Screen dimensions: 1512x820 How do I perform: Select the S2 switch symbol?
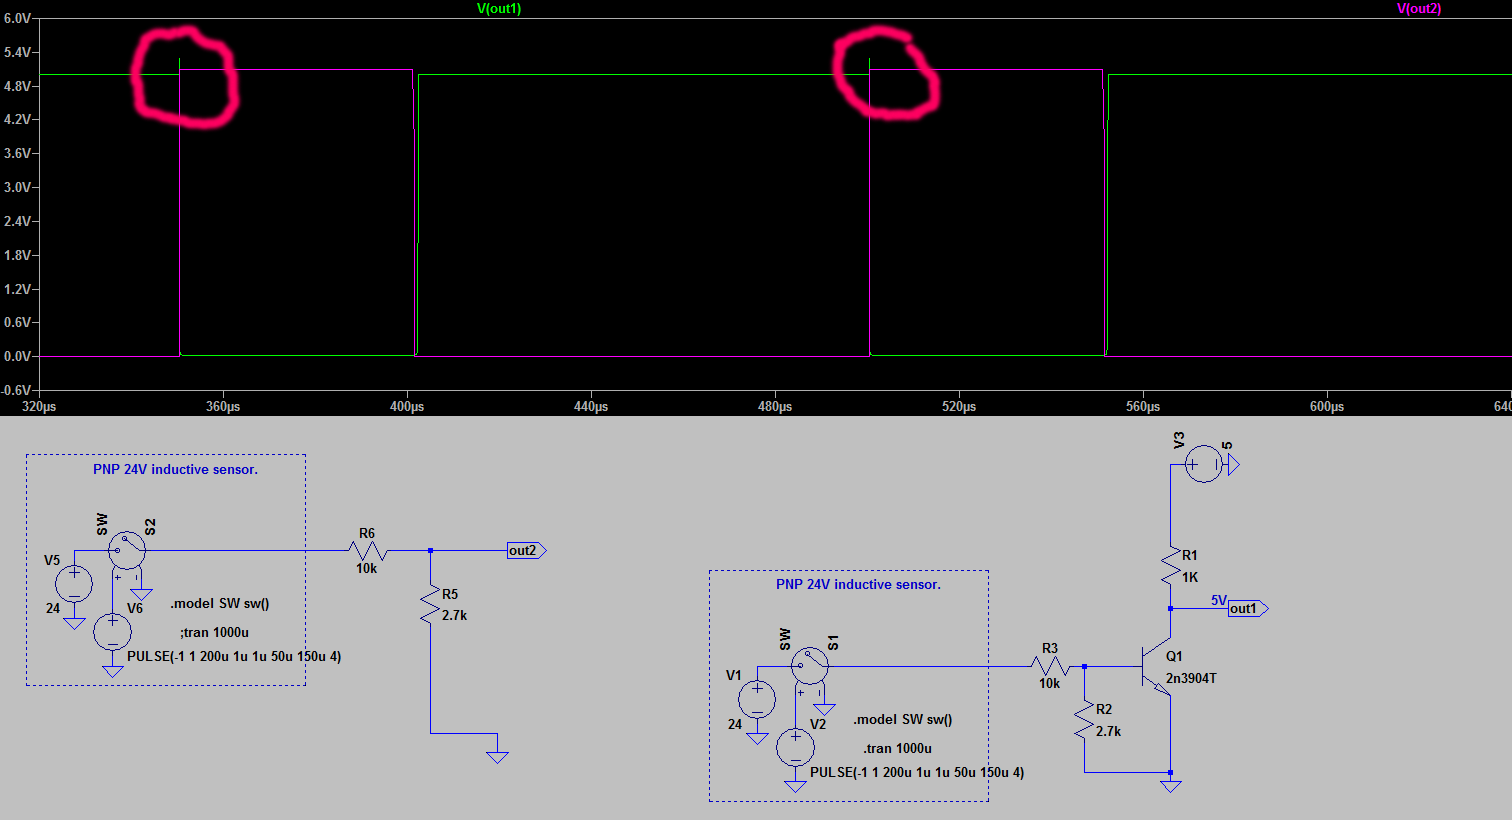[x=127, y=551]
